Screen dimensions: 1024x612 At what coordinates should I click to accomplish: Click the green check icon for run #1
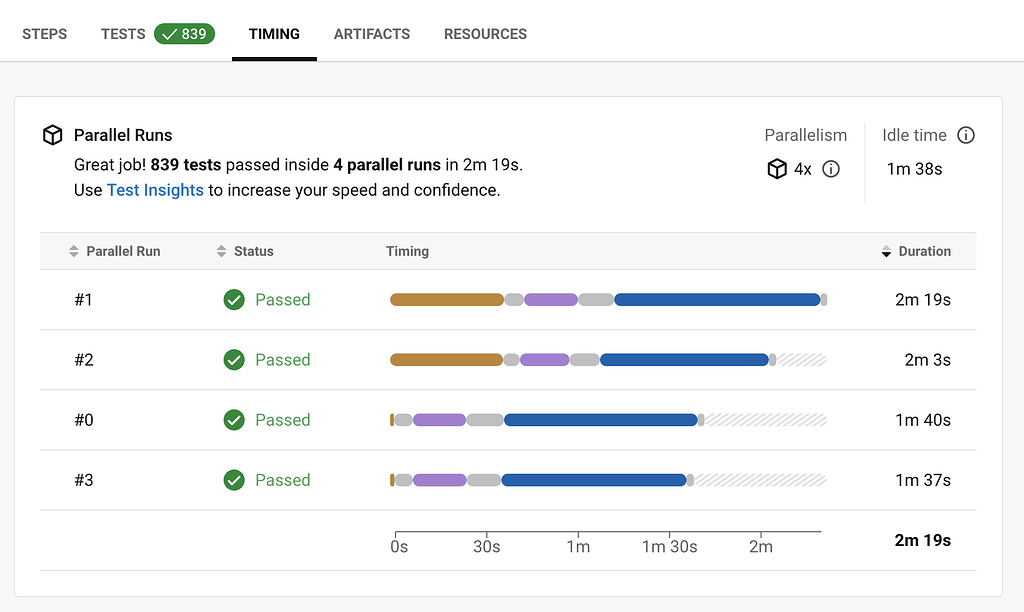coord(234,299)
